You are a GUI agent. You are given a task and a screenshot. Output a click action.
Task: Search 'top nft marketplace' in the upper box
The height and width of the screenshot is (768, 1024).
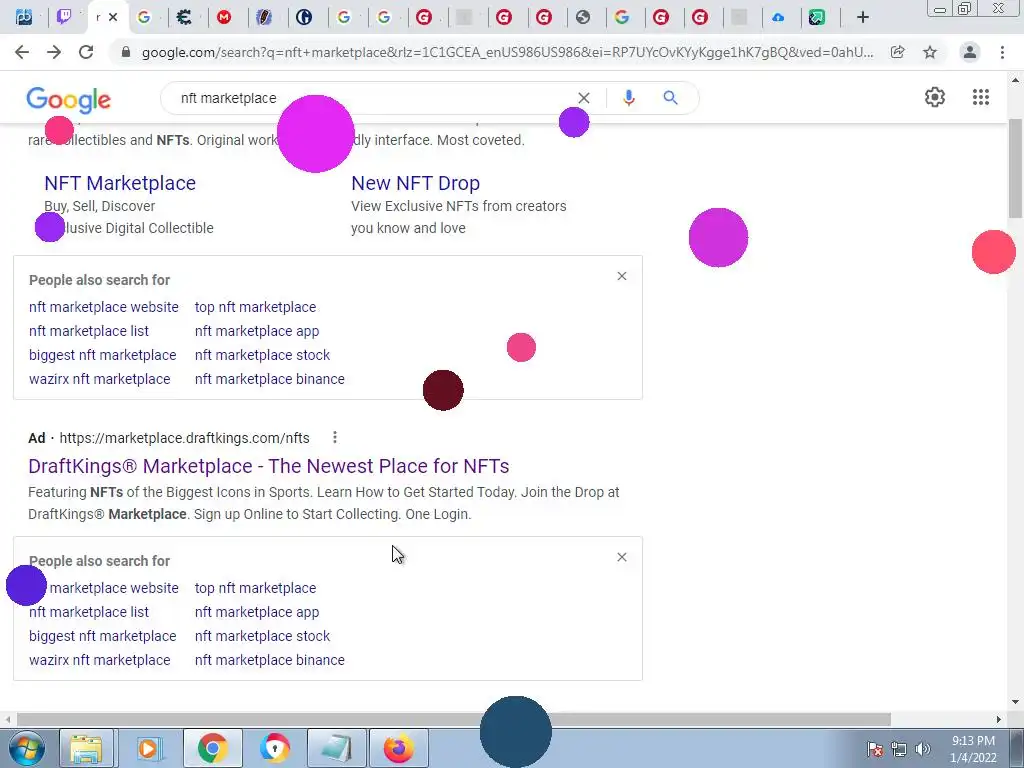tap(255, 307)
